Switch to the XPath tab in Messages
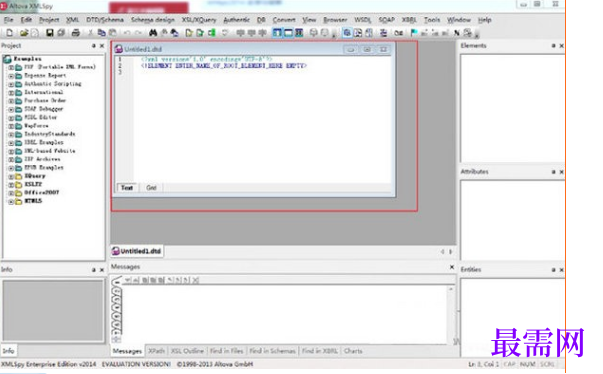Screen dimensions: 603x374 [157, 351]
